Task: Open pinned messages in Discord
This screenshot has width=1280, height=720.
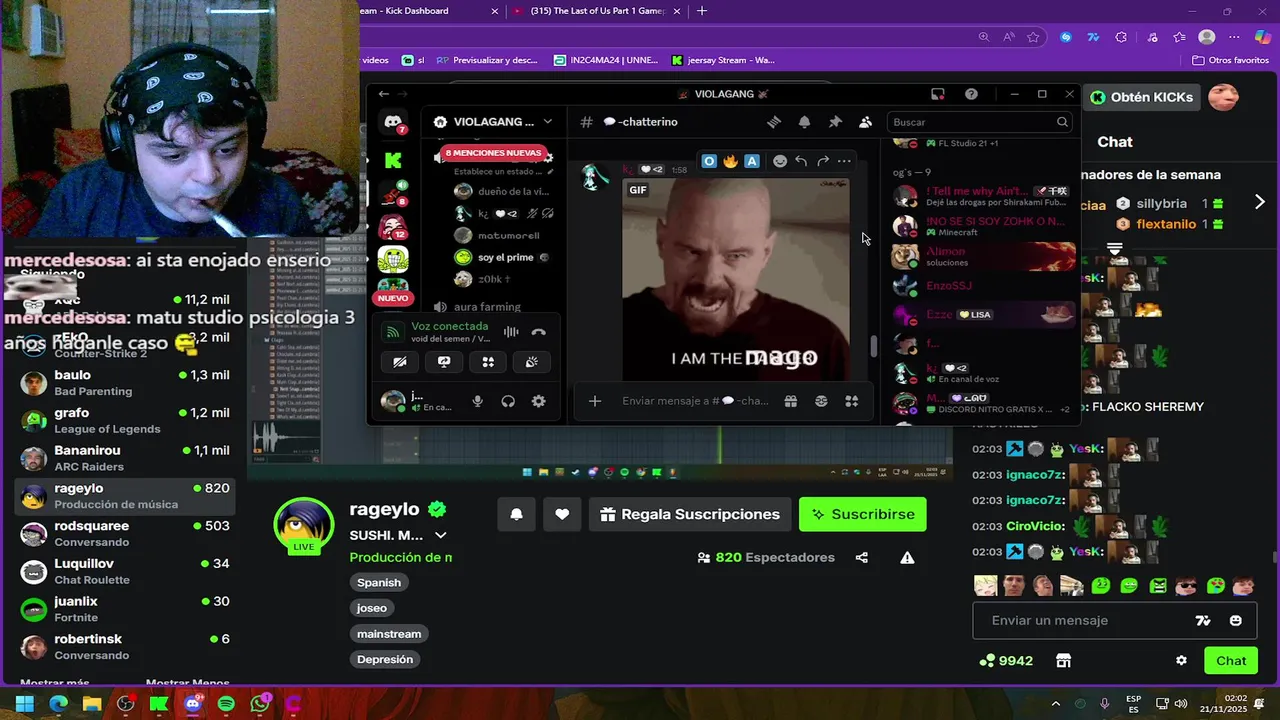Action: coord(835,122)
